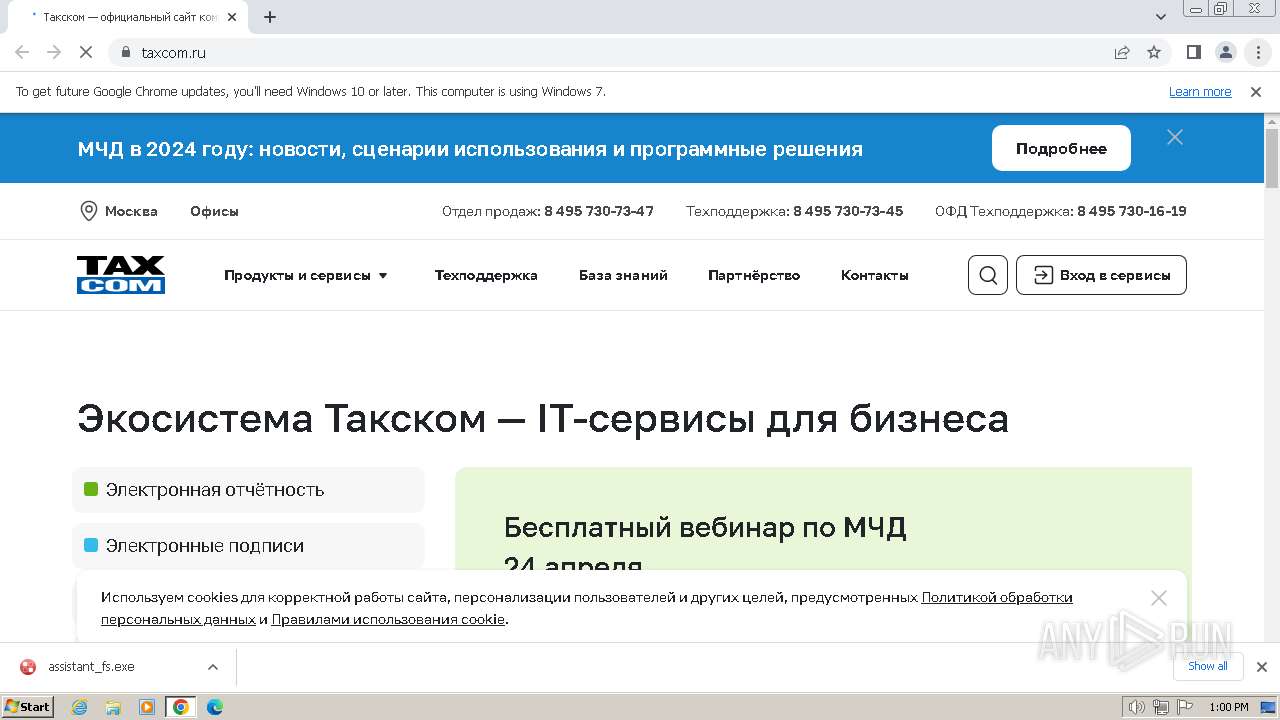The height and width of the screenshot is (720, 1280).
Task: Close the downloads bar
Action: point(1262,667)
